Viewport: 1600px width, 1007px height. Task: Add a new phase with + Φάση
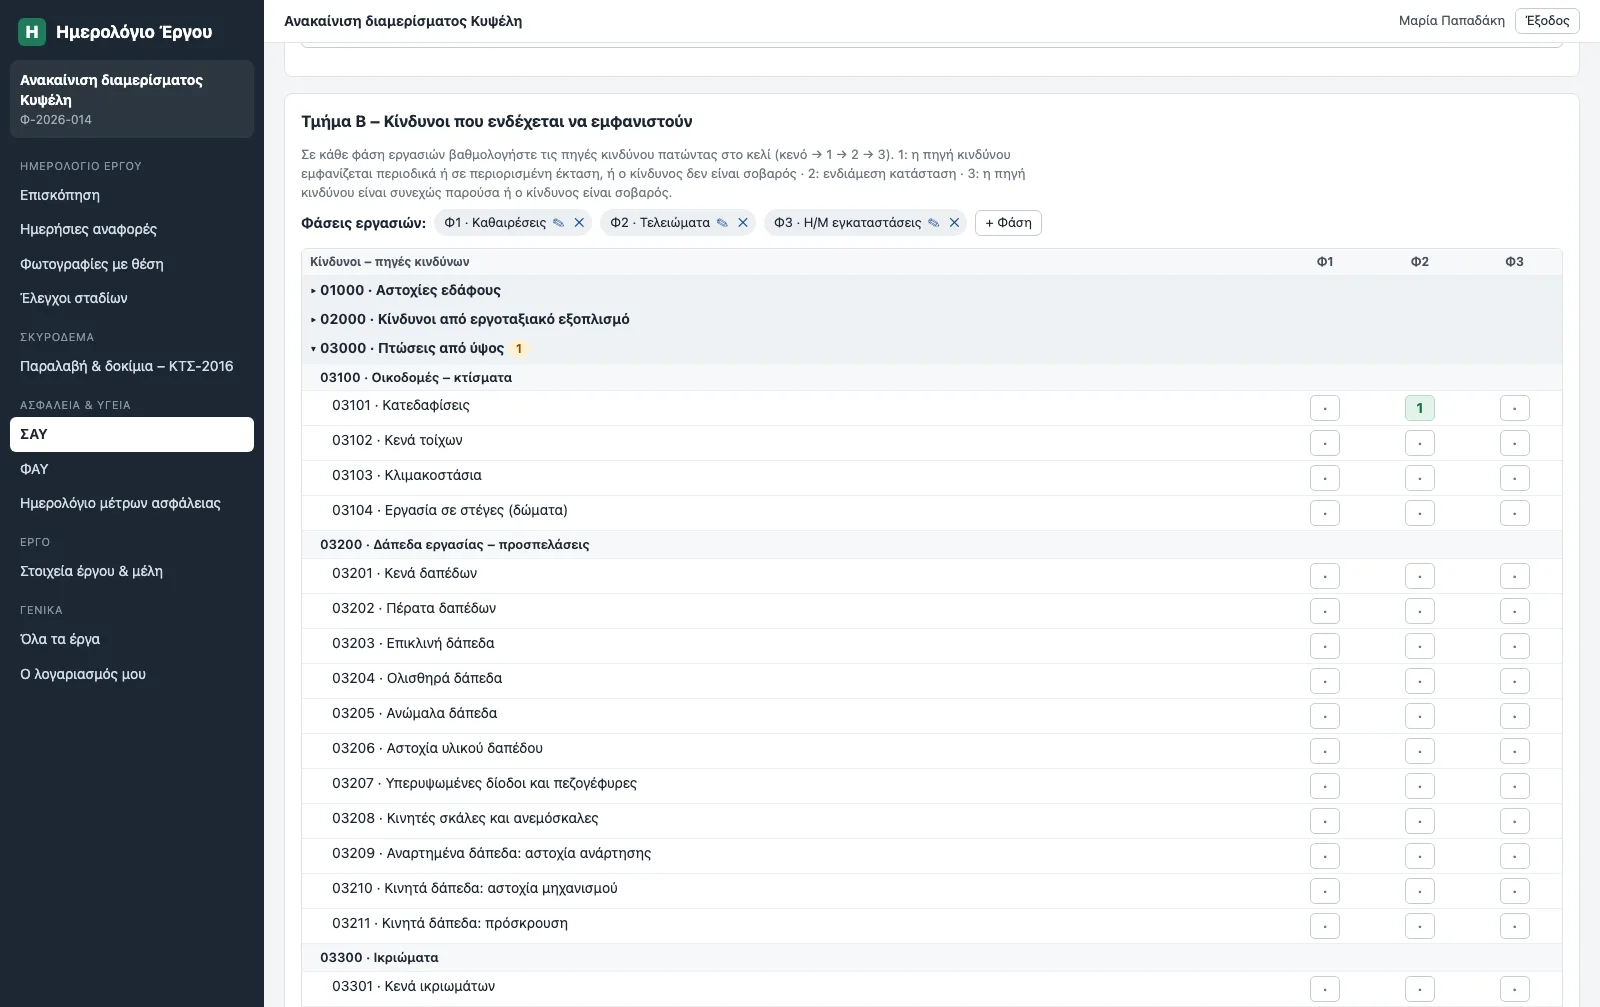(x=1008, y=223)
